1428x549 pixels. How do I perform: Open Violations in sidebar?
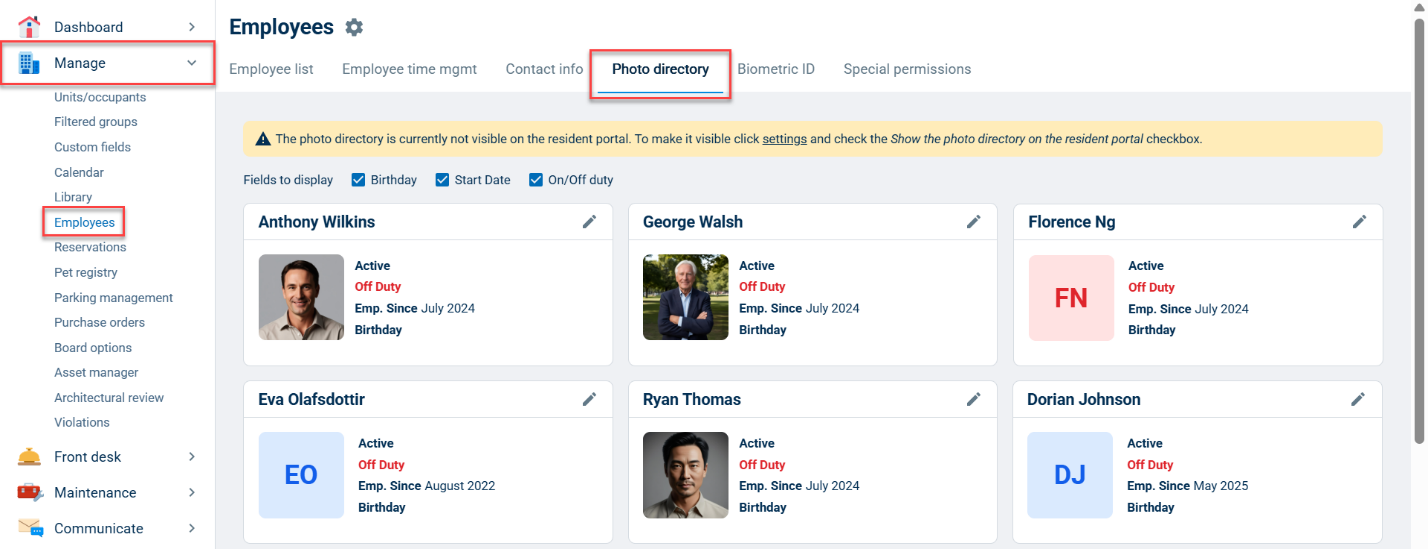pyautogui.click(x=82, y=422)
